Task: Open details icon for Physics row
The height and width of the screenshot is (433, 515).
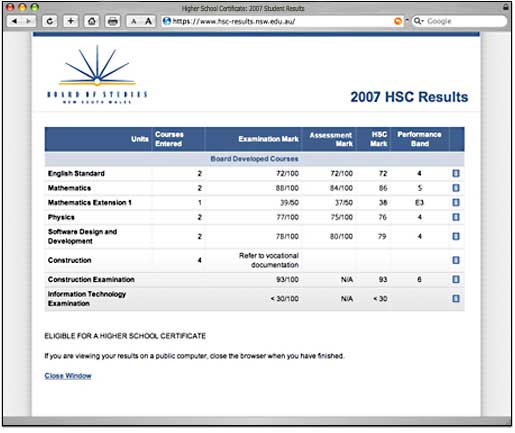Action: pos(456,217)
